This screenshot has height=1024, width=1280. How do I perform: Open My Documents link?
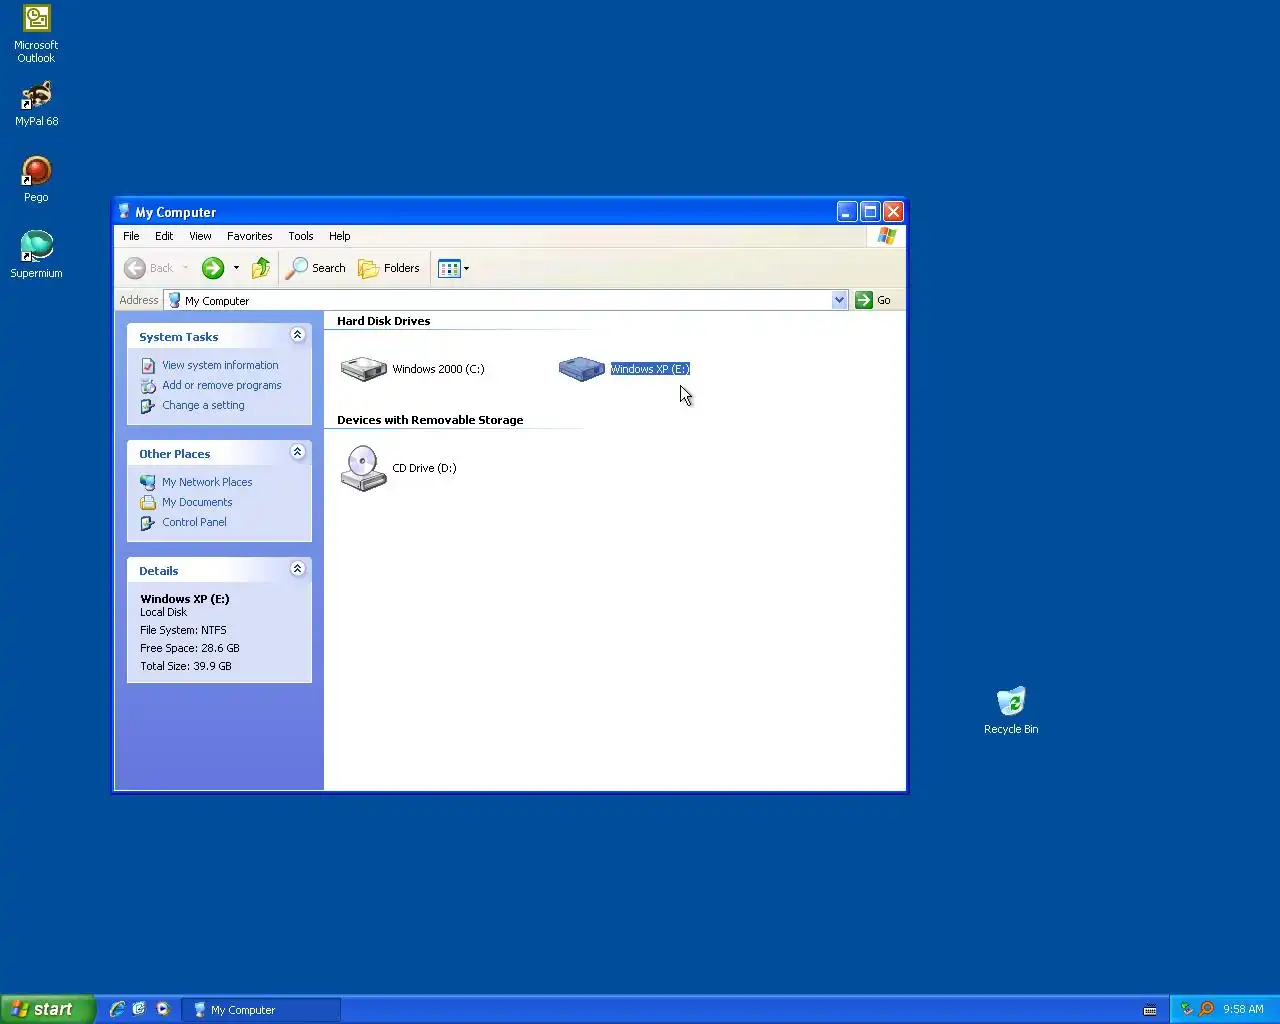point(197,502)
